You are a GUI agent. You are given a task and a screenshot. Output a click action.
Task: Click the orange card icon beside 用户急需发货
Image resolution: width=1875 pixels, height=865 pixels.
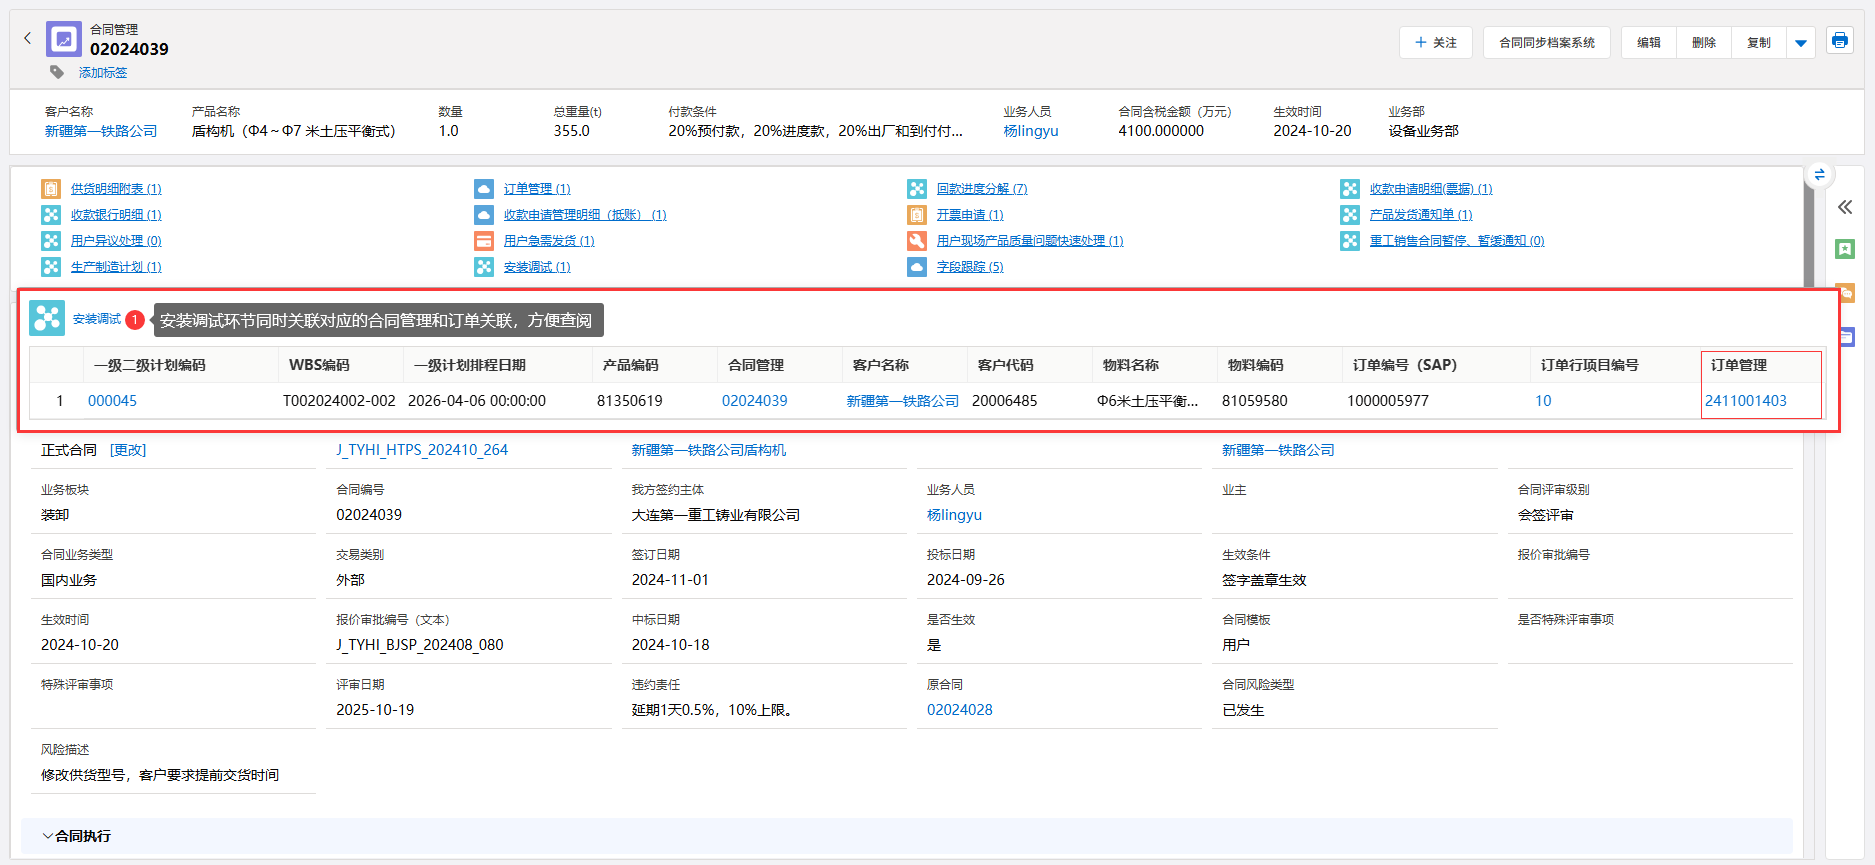point(484,241)
